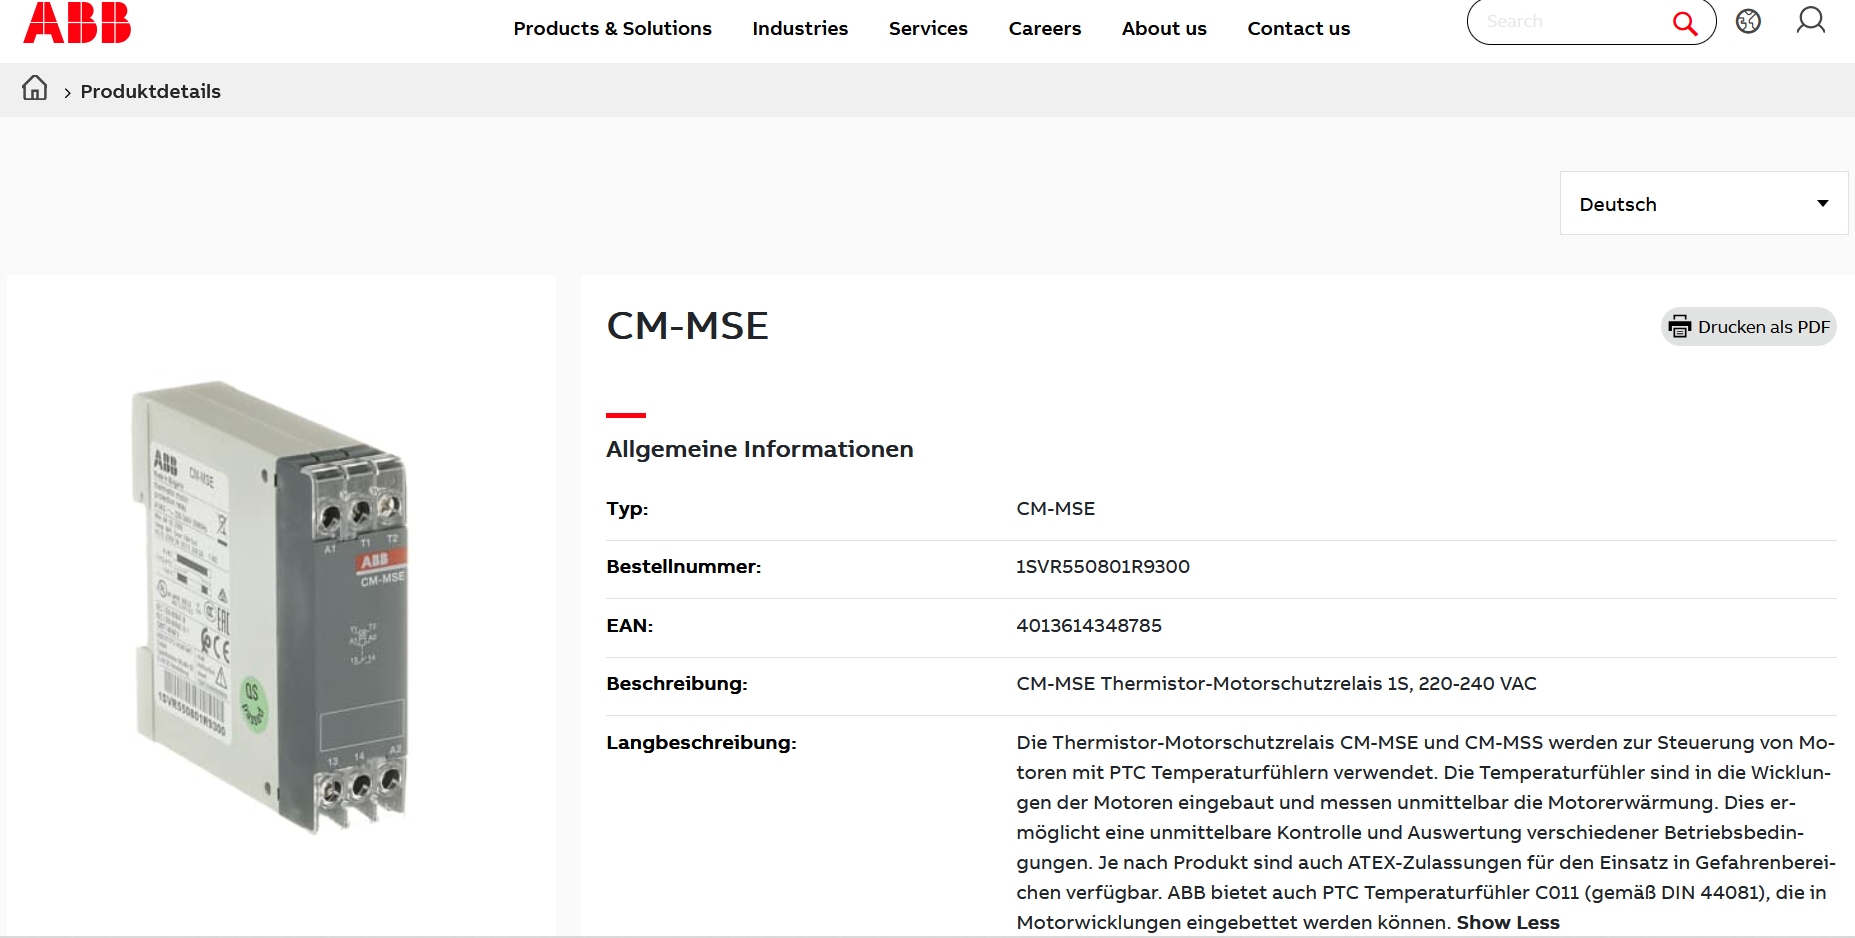
Task: Click the Langbeschreibung paragraph text
Action: pos(1426,832)
